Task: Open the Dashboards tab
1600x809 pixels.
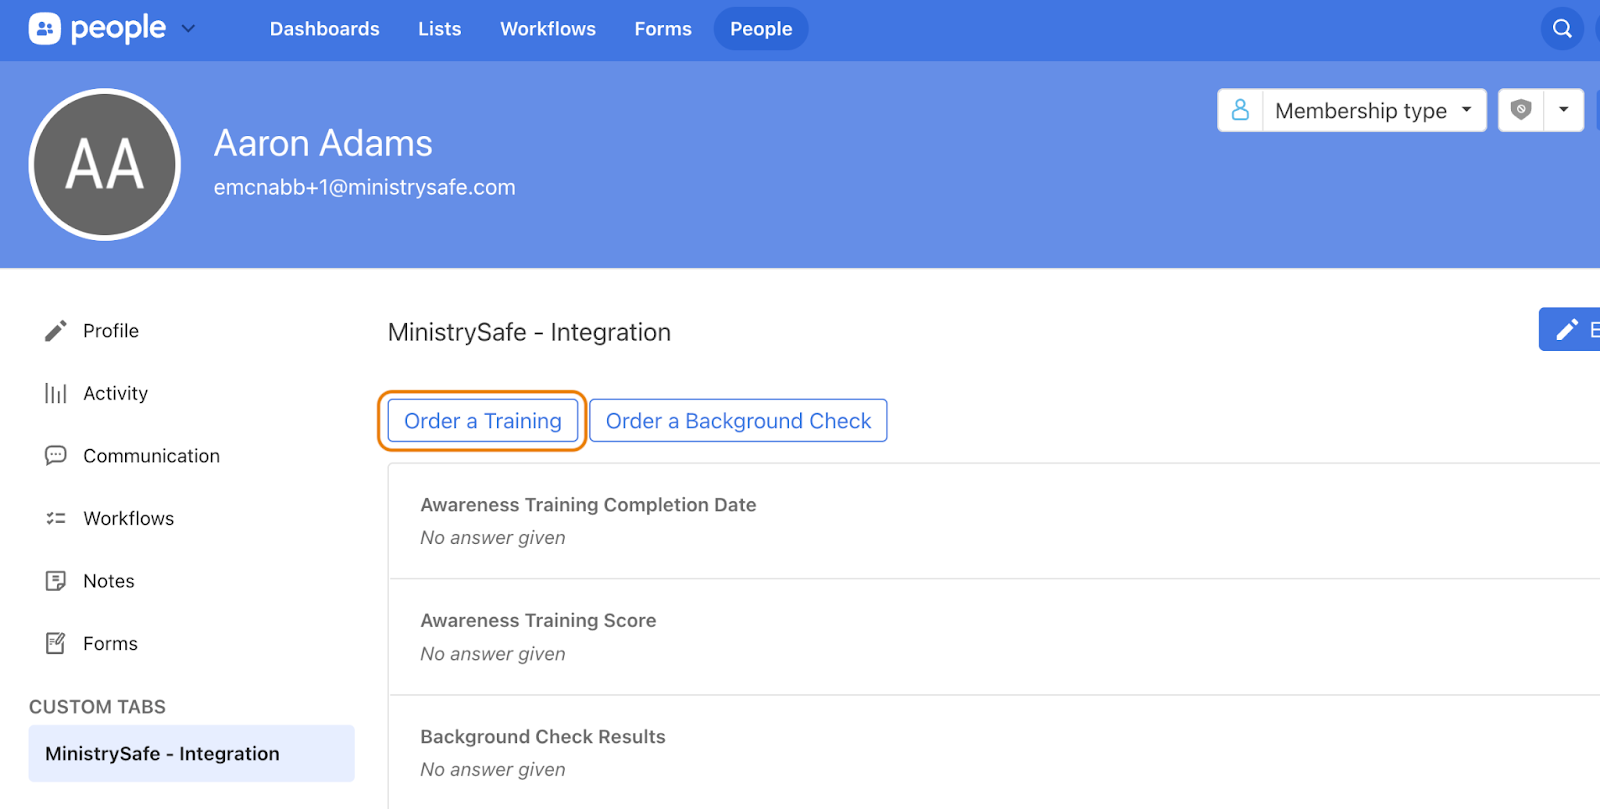Action: pos(324,29)
